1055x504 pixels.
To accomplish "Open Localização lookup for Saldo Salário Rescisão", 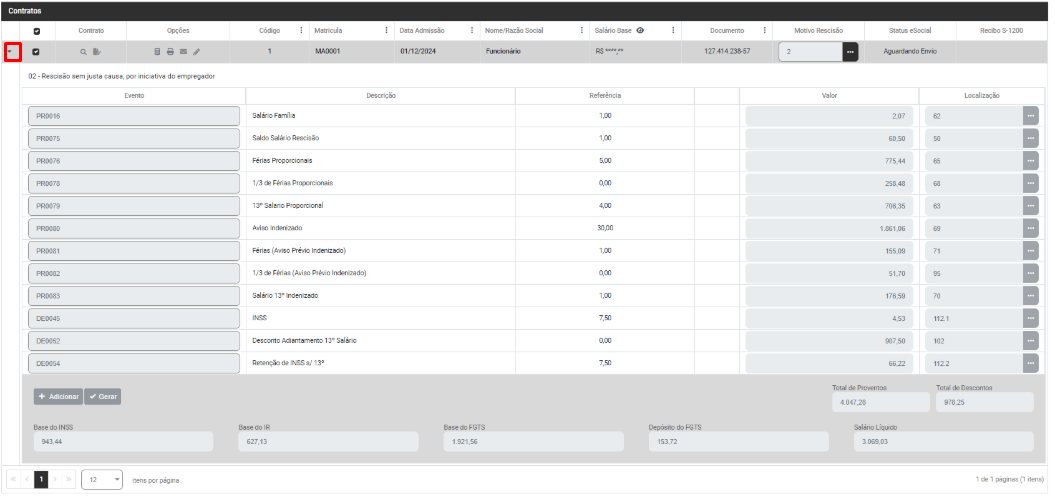I will (x=1031, y=138).
